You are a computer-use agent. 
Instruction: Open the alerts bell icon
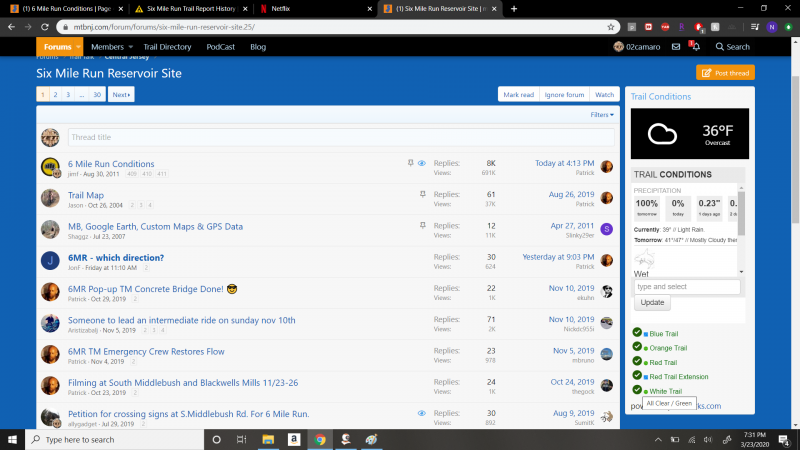point(696,47)
